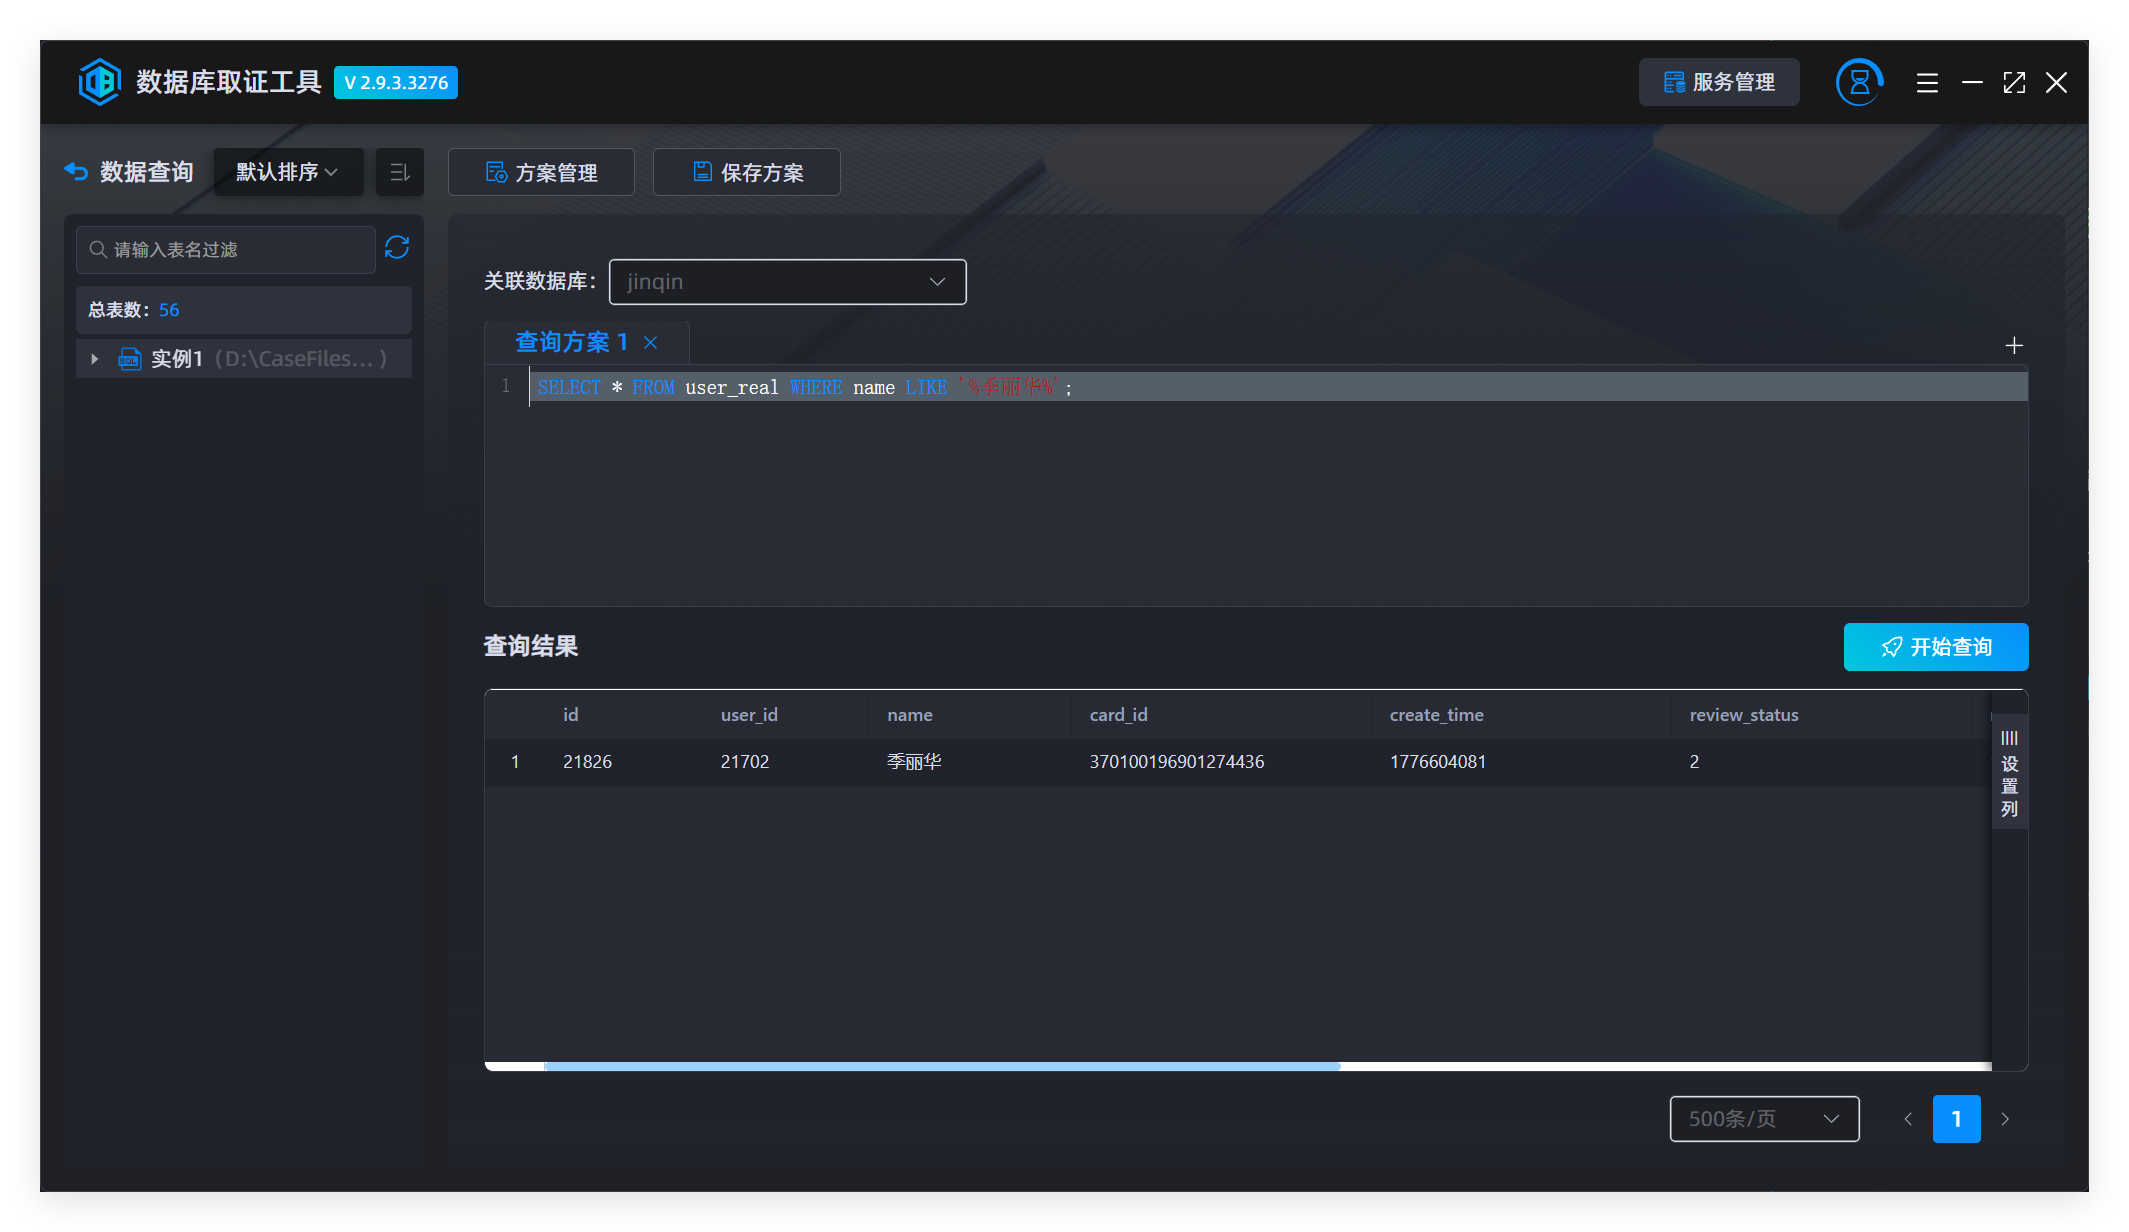
Task: Open the 500条/页 page size dropdown
Action: 1765,1119
